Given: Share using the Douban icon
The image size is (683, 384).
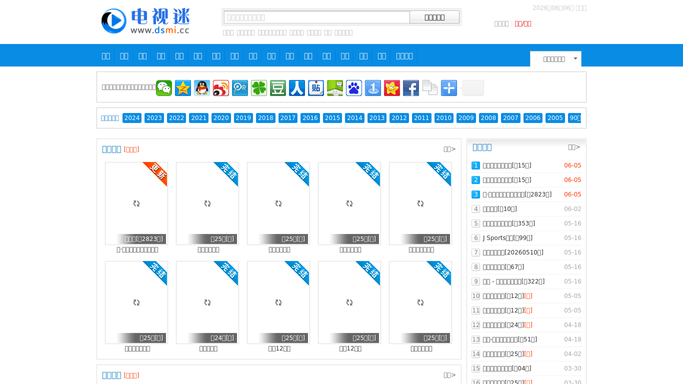Looking at the screenshot, I should (x=278, y=88).
